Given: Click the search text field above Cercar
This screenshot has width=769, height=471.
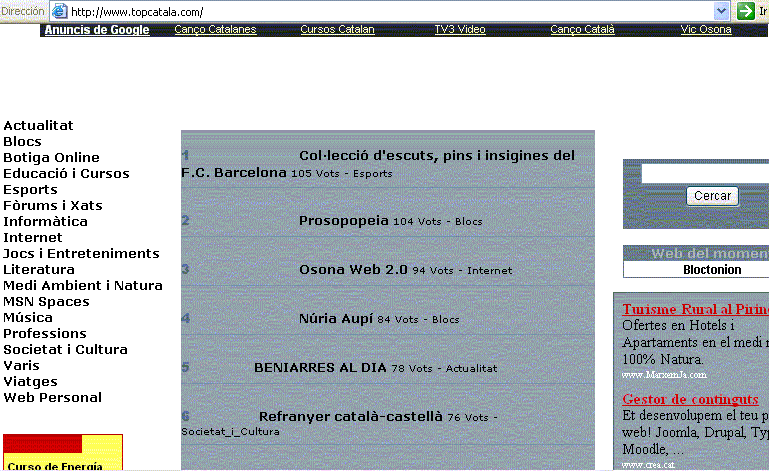Looking at the screenshot, I should click(x=705, y=174).
